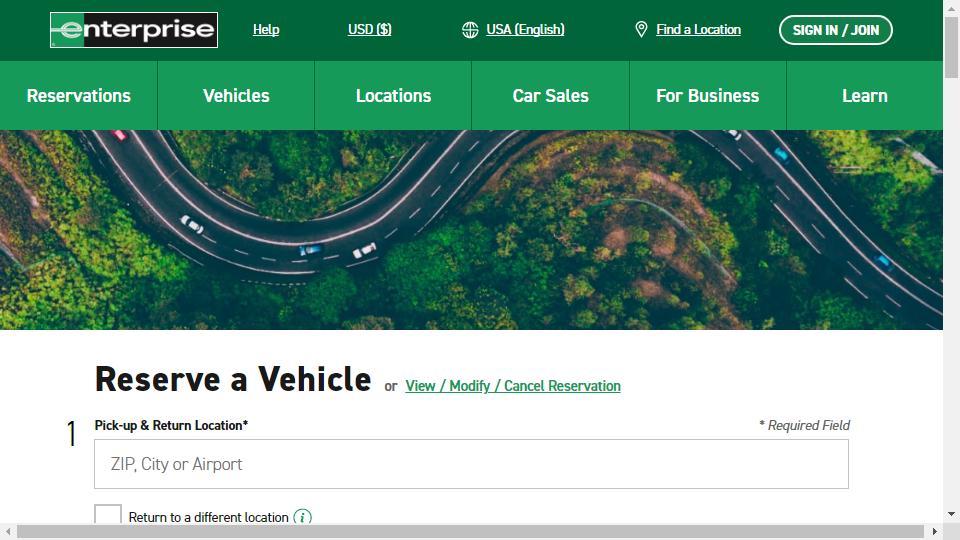The image size is (960, 540).
Task: Click the vertical scrollbar down arrow
Action: coord(951,514)
